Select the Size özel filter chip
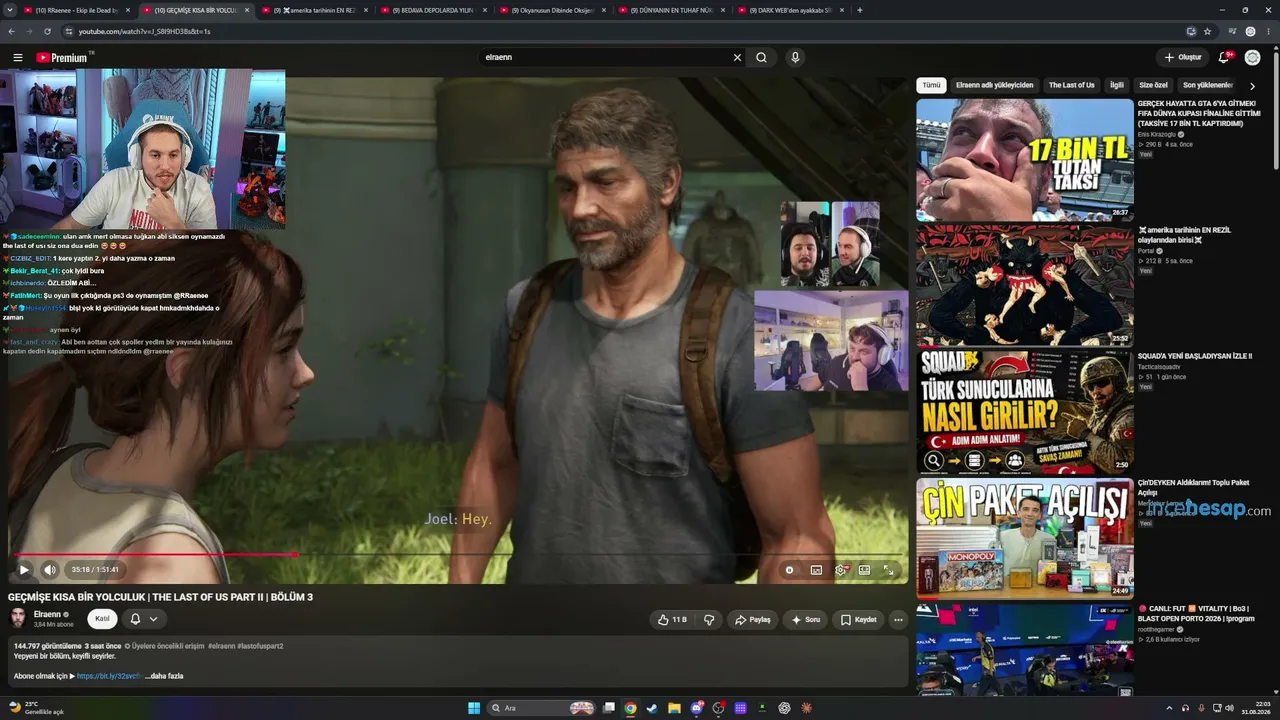The image size is (1280, 720). point(1154,86)
